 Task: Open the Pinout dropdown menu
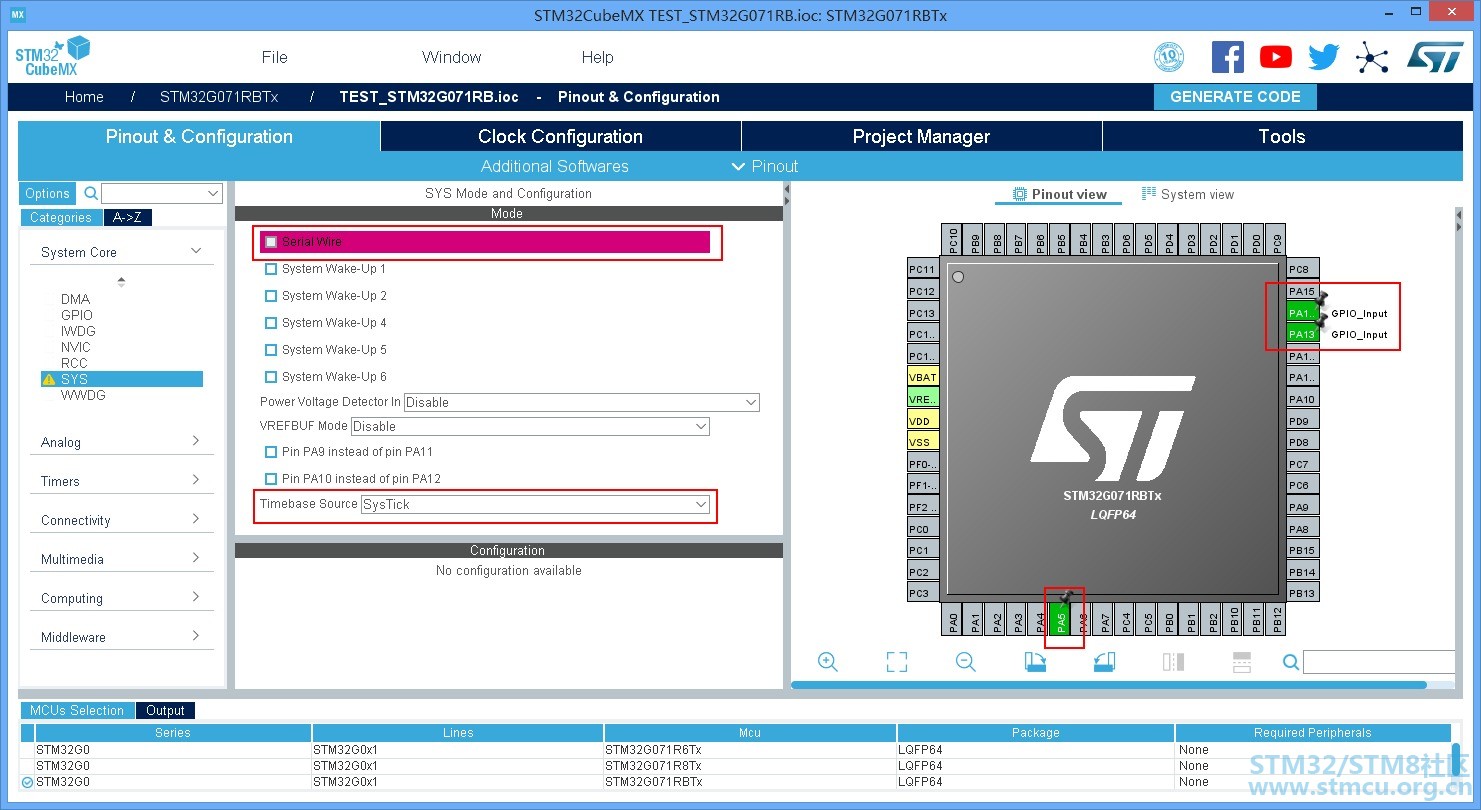(x=765, y=166)
